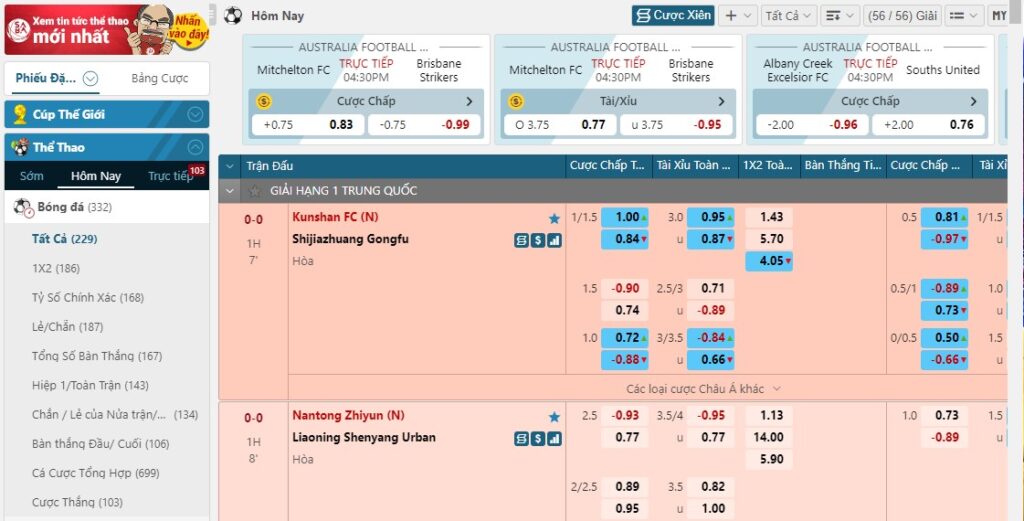Bet -0.75 at -0.99 Brisbane Strikers
The image size is (1024, 521).
click(x=424, y=125)
